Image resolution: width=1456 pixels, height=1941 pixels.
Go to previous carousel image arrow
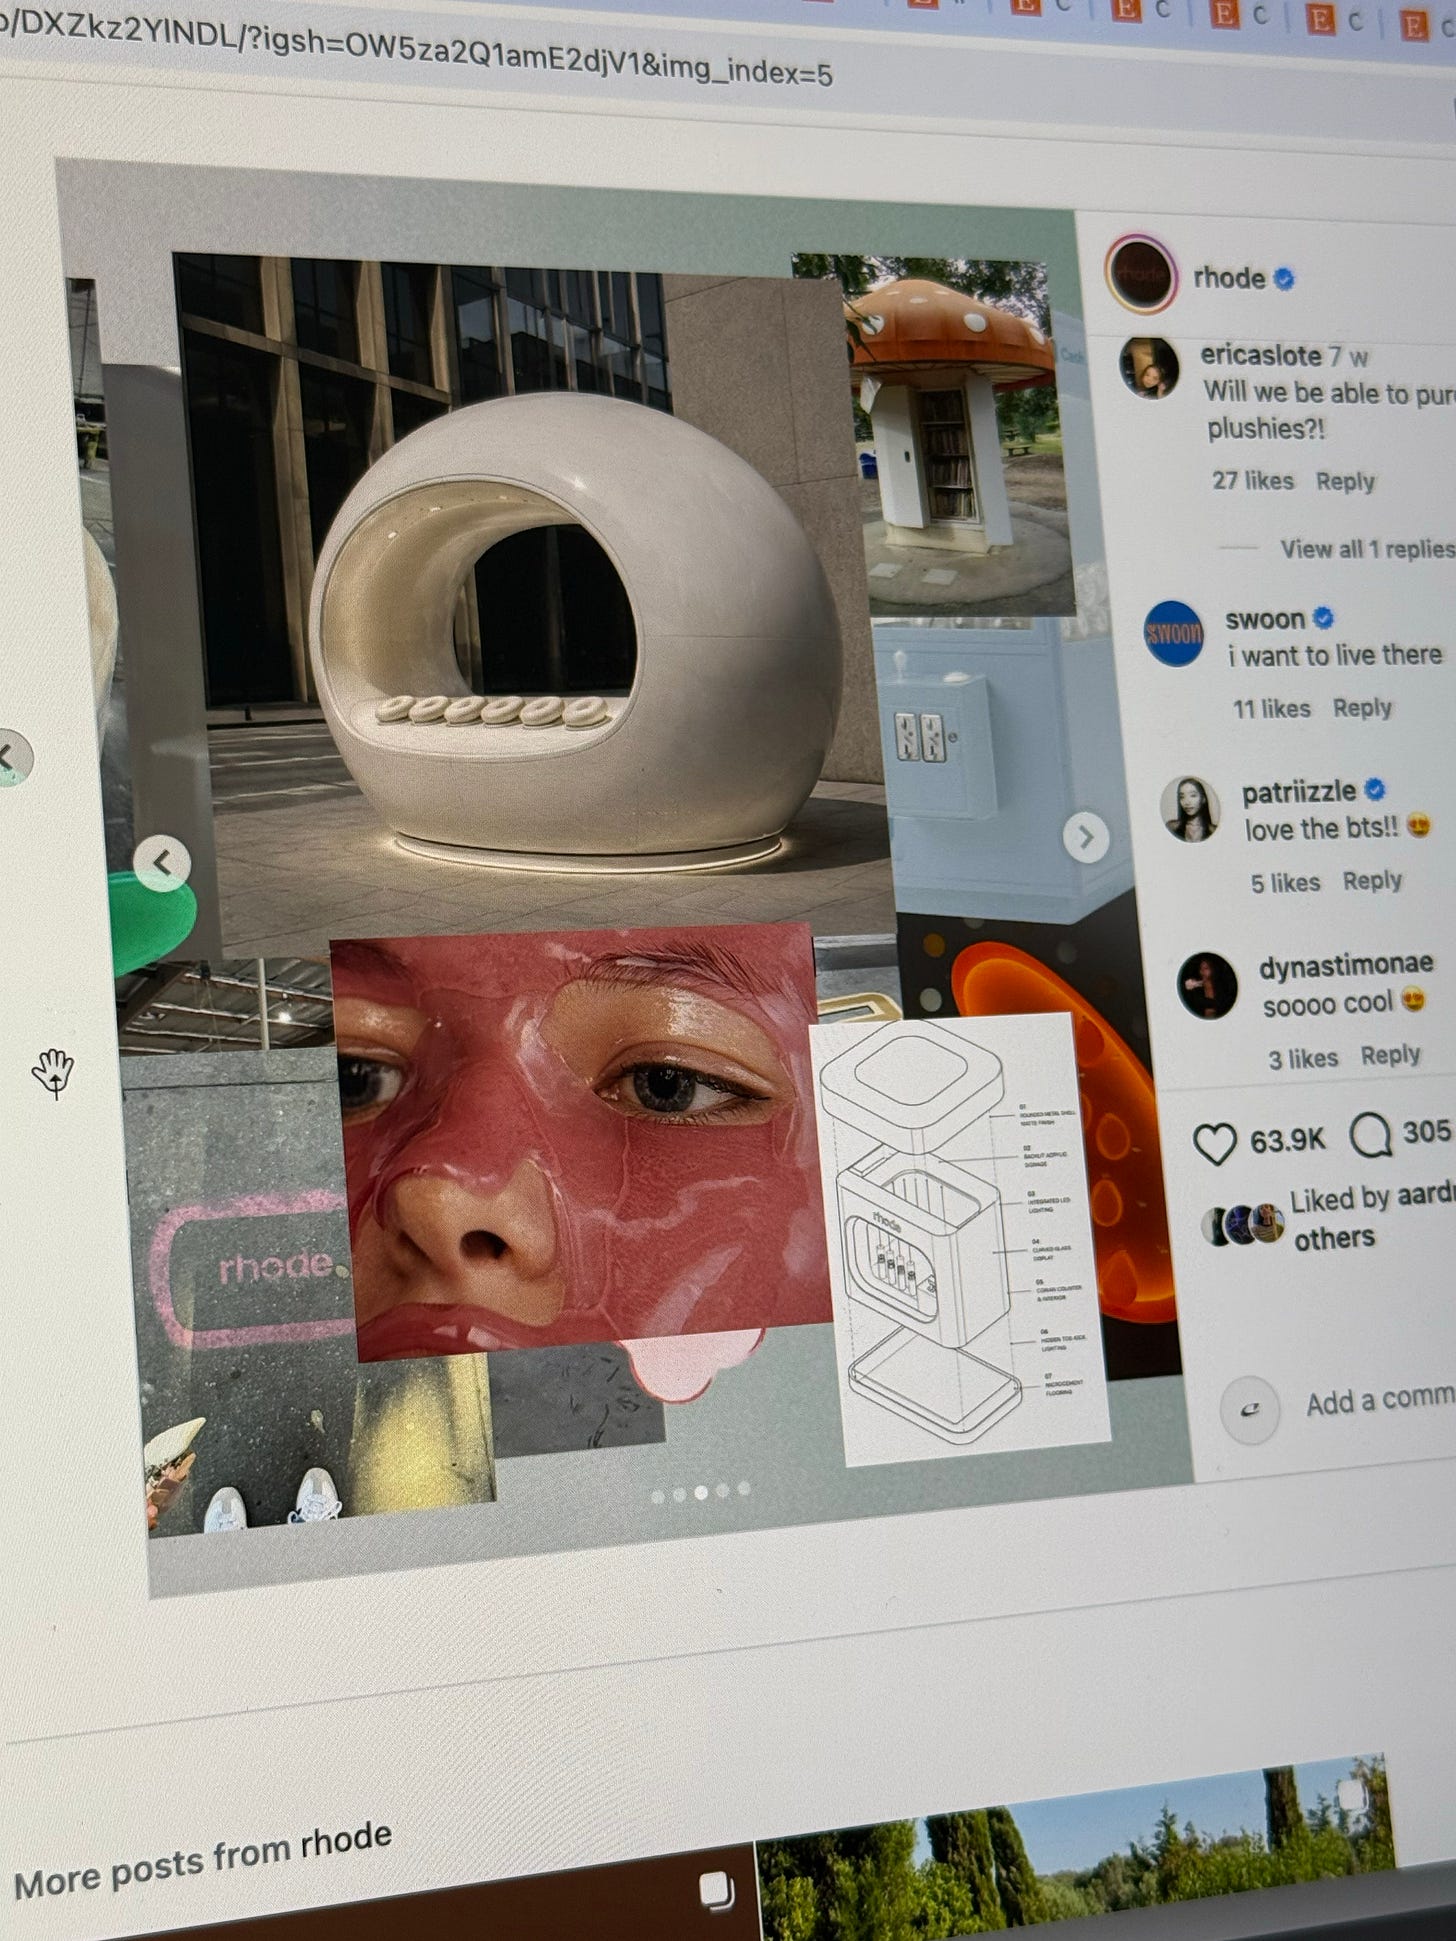(162, 862)
